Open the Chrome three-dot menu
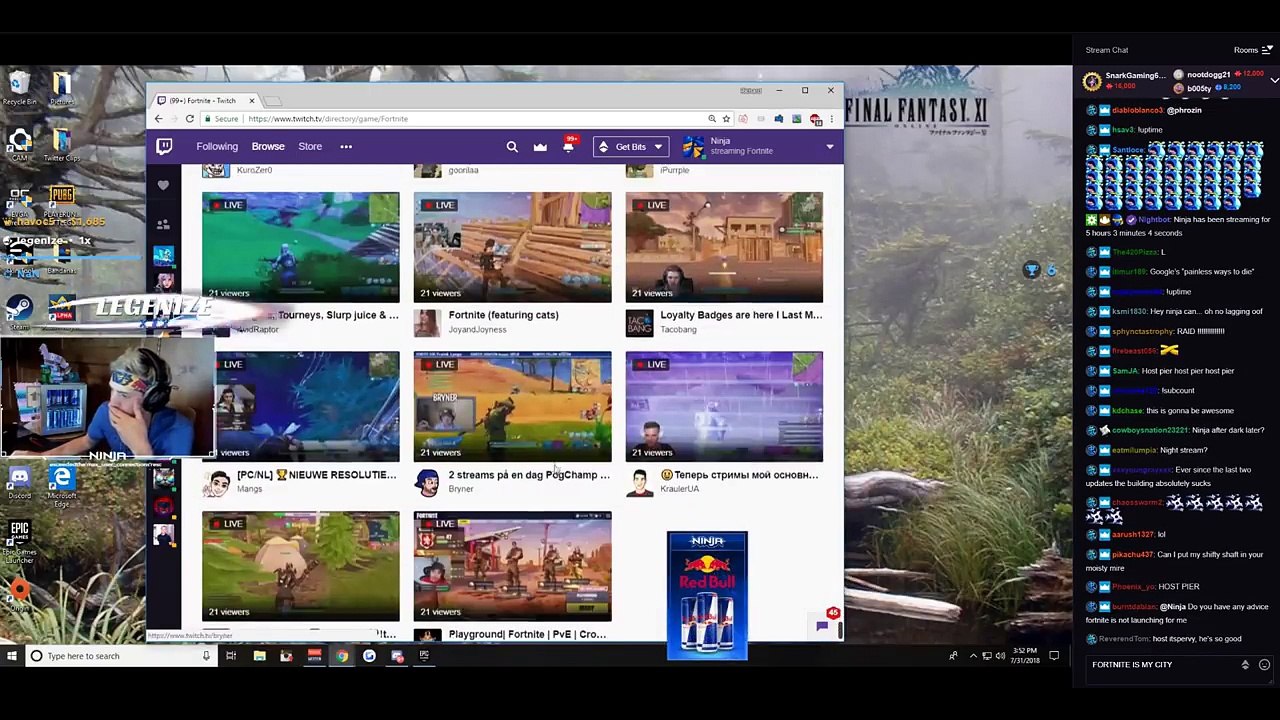Image resolution: width=1280 pixels, height=720 pixels. pyautogui.click(x=831, y=119)
